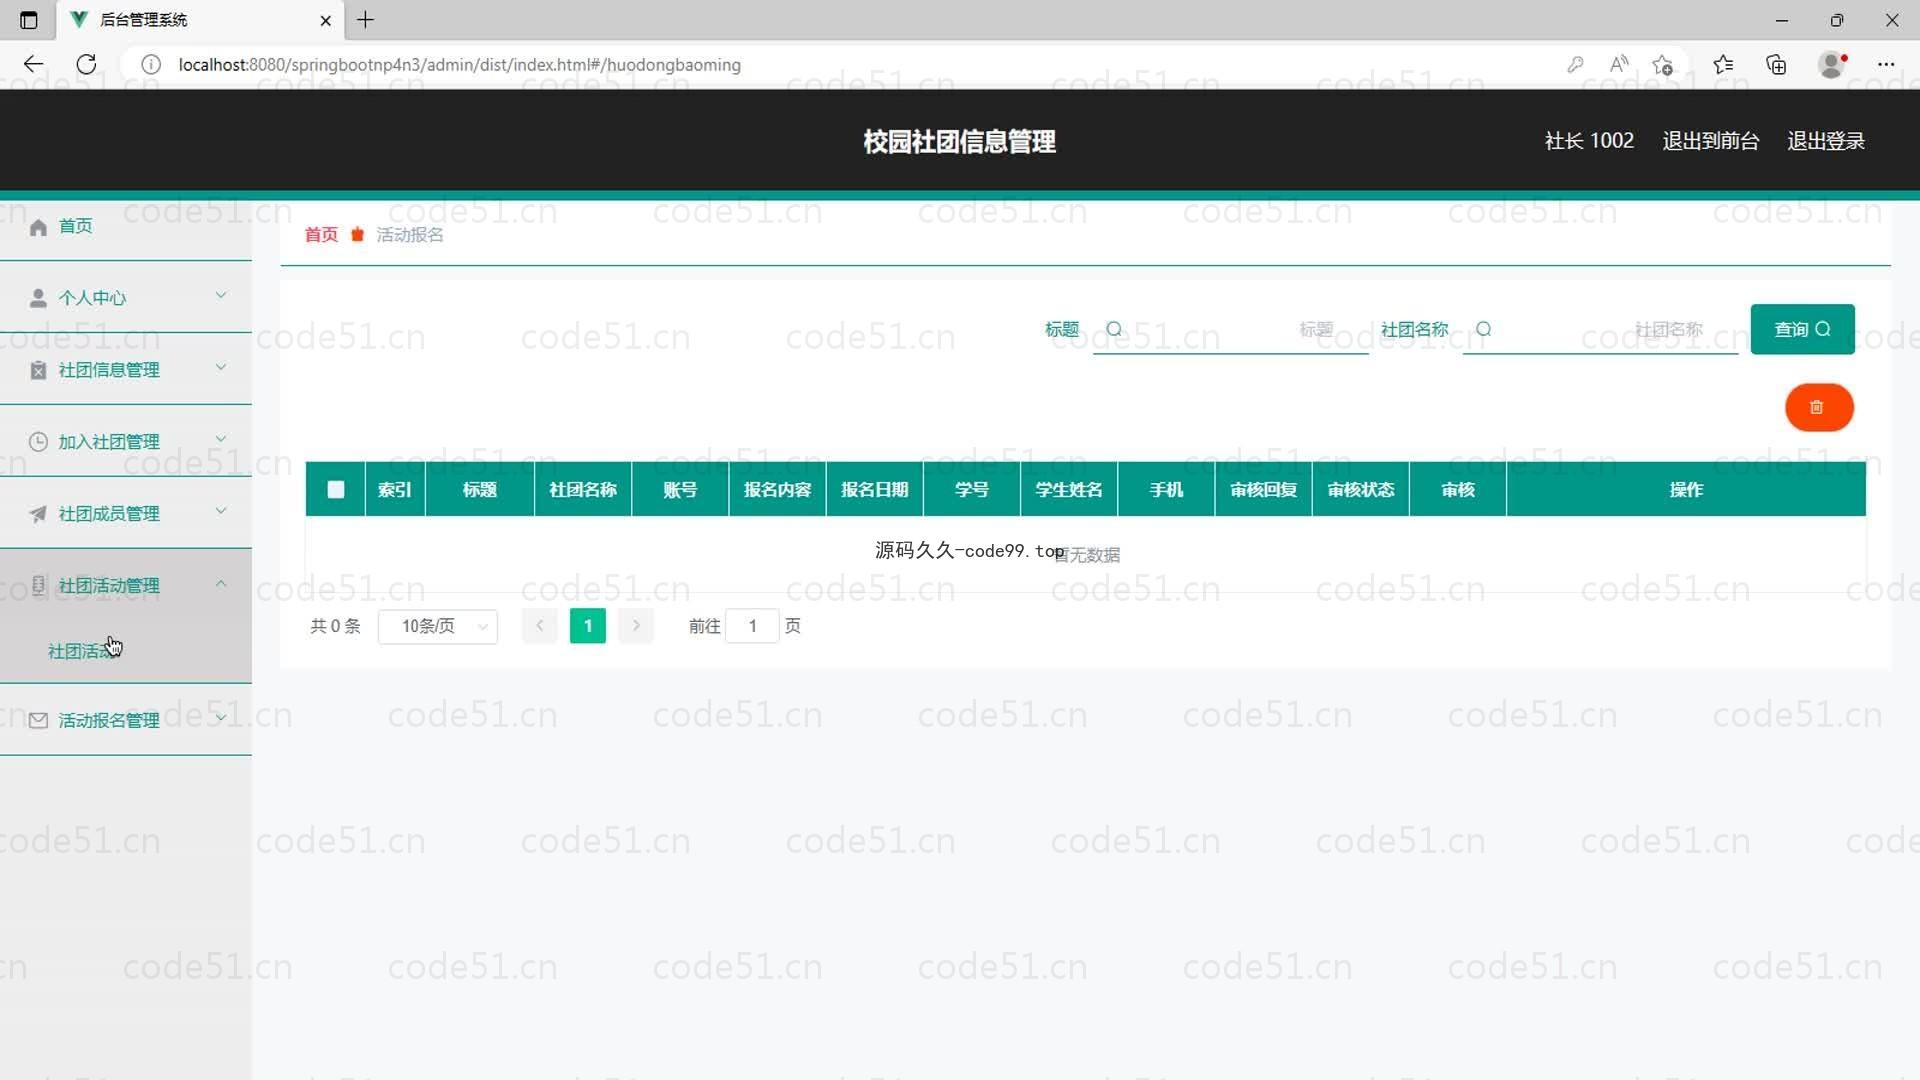Screen dimensions: 1920x1080
Task: Click the go-to page number field
Action: pyautogui.click(x=752, y=626)
